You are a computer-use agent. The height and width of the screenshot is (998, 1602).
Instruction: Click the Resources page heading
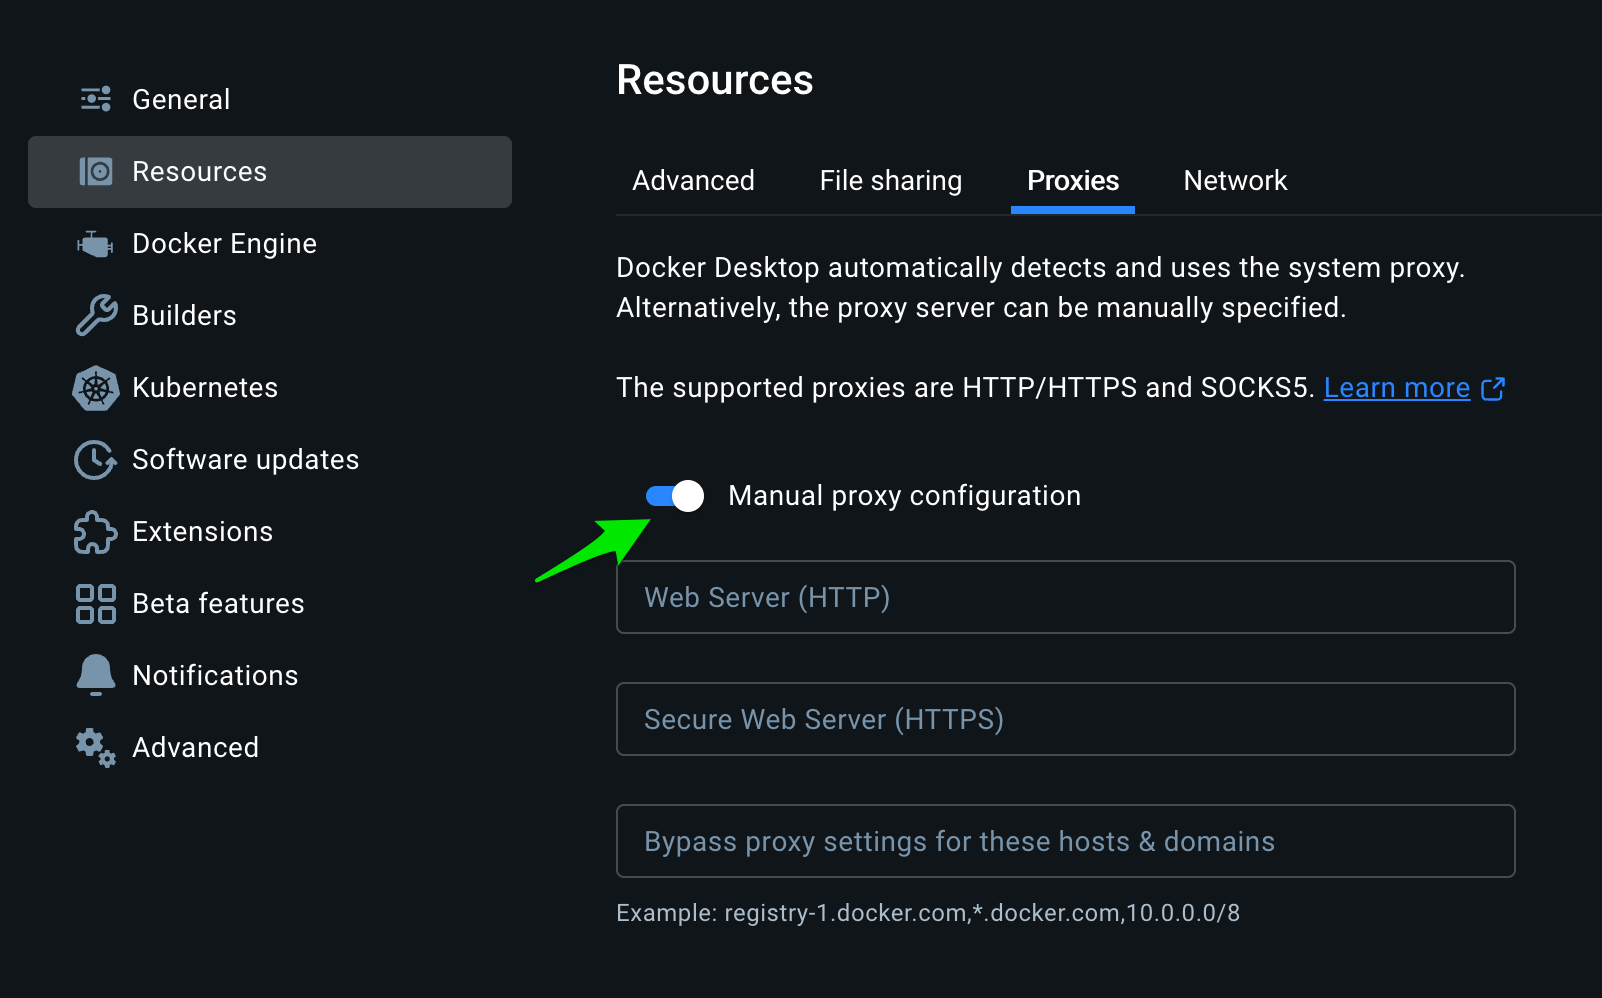tap(715, 80)
